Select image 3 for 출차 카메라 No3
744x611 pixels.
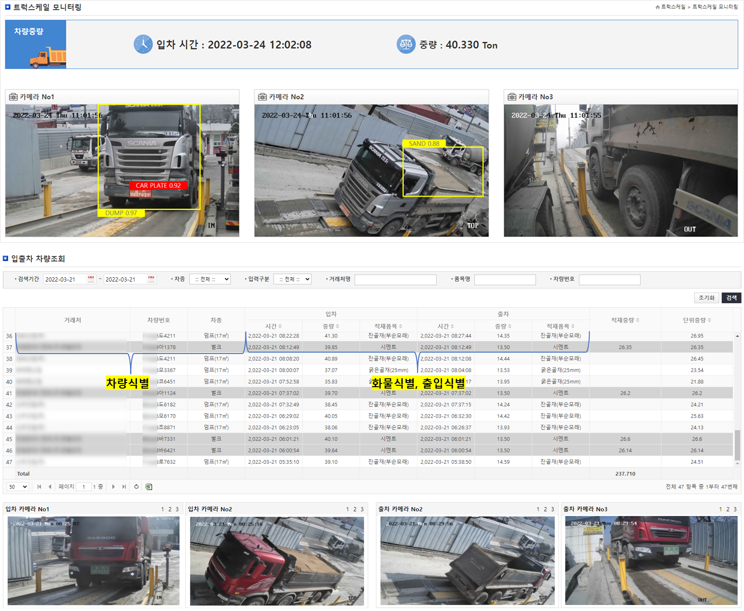(x=736, y=510)
